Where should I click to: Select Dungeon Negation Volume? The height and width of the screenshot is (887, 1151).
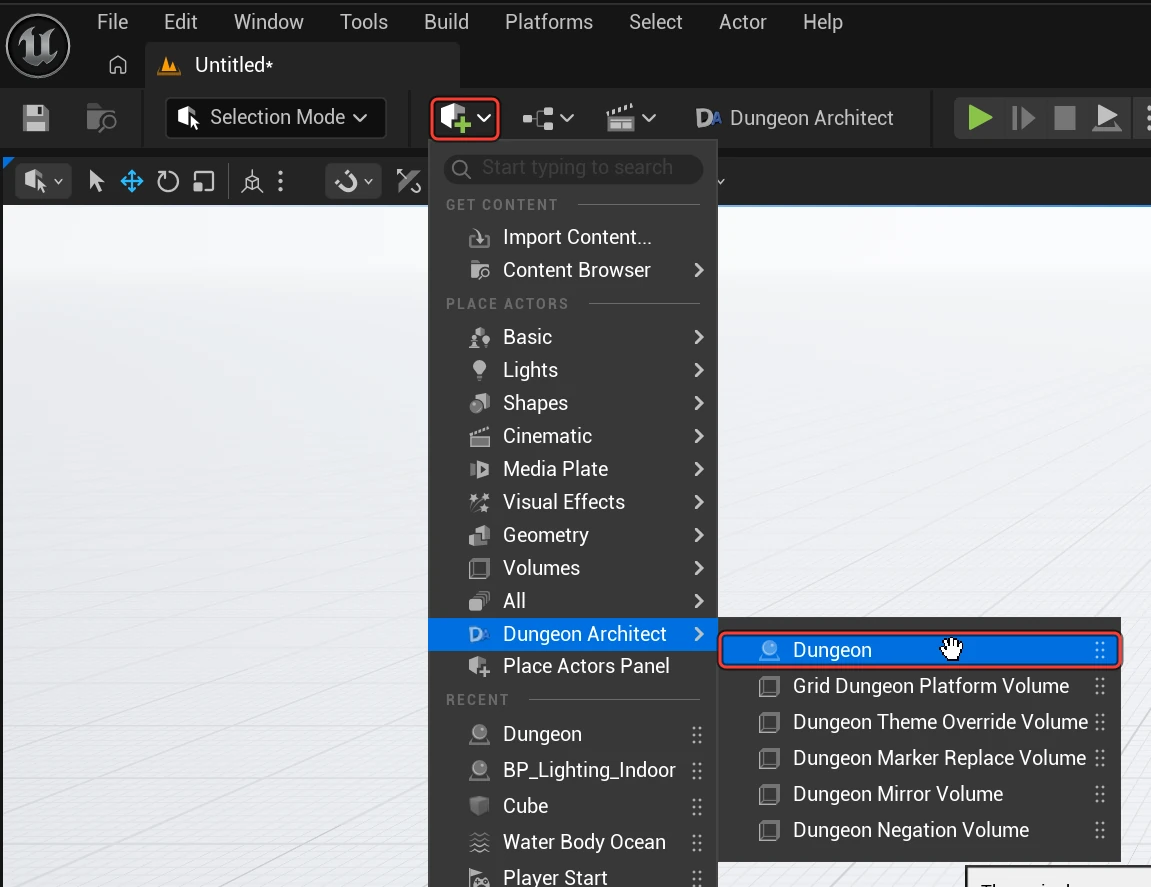tap(920, 830)
